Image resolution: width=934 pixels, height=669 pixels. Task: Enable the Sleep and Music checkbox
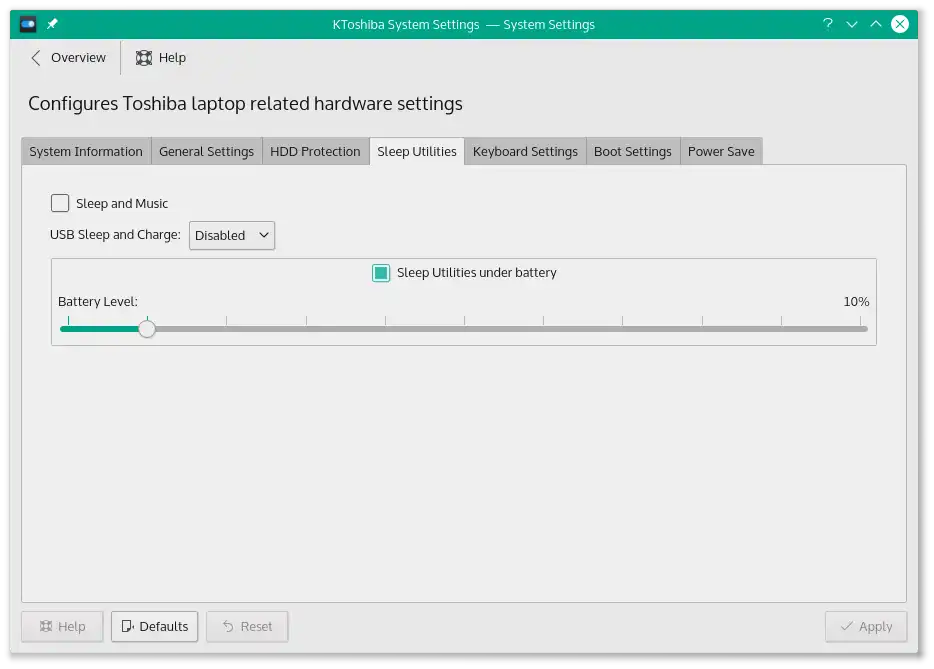tap(60, 203)
